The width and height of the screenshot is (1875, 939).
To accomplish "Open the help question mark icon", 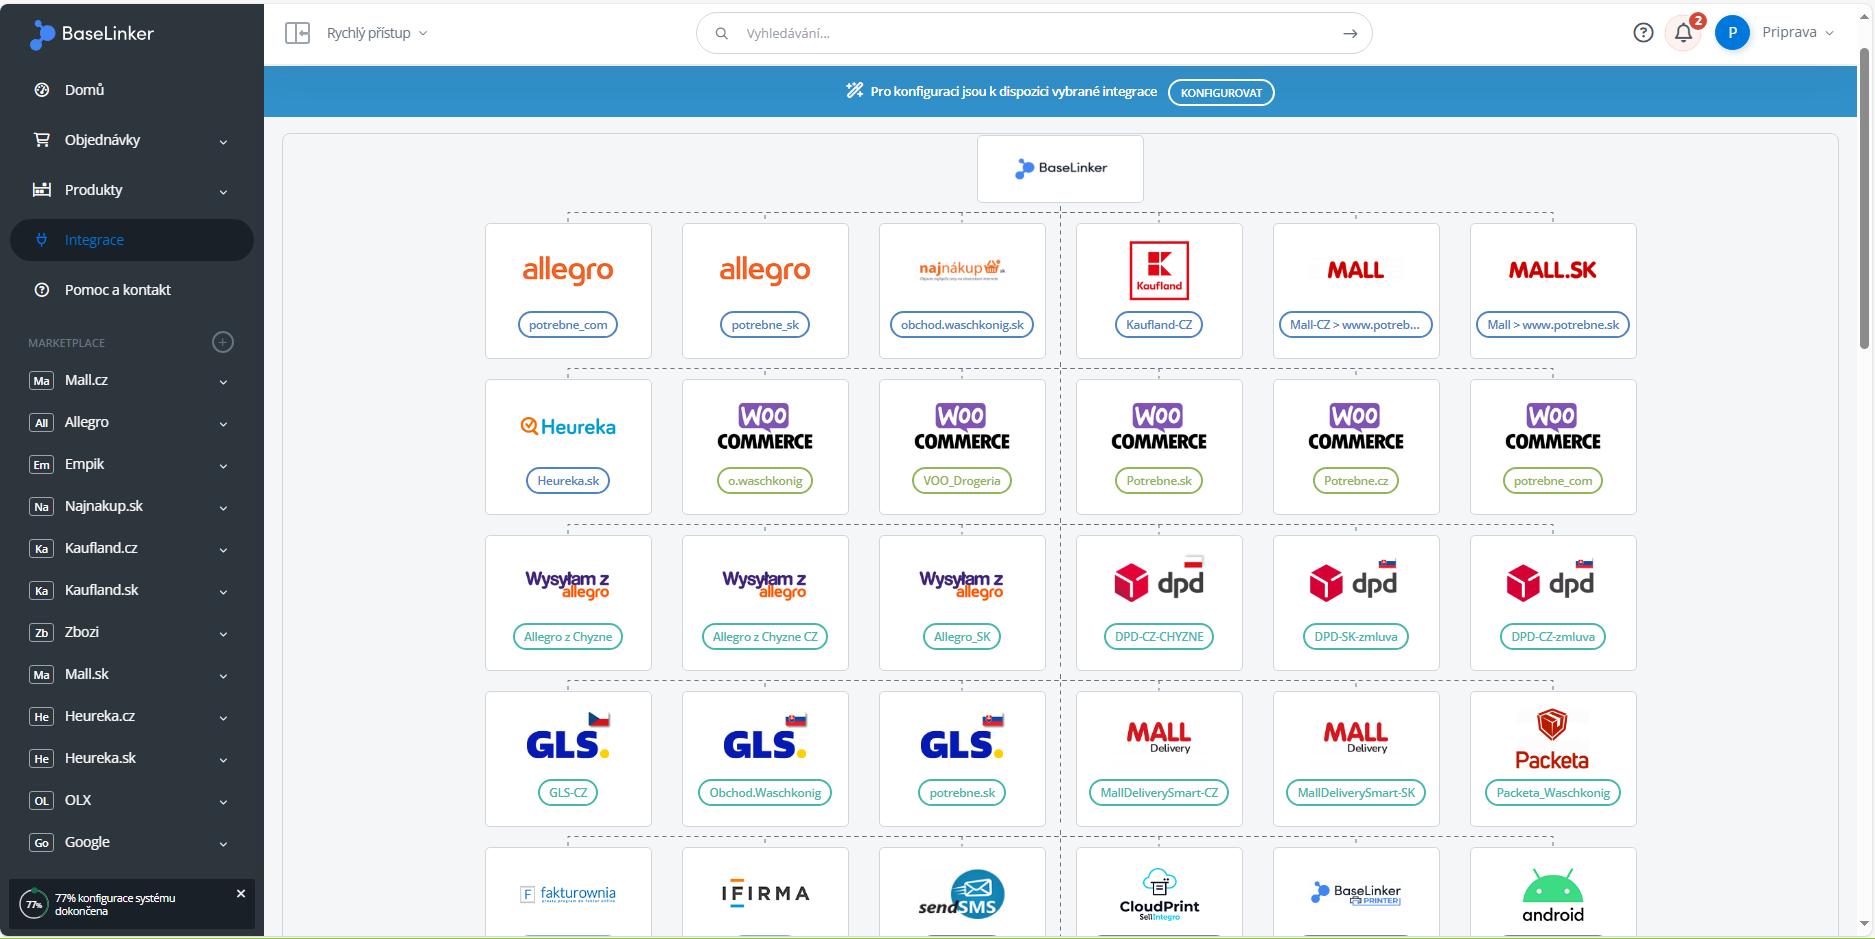I will pos(1643,33).
